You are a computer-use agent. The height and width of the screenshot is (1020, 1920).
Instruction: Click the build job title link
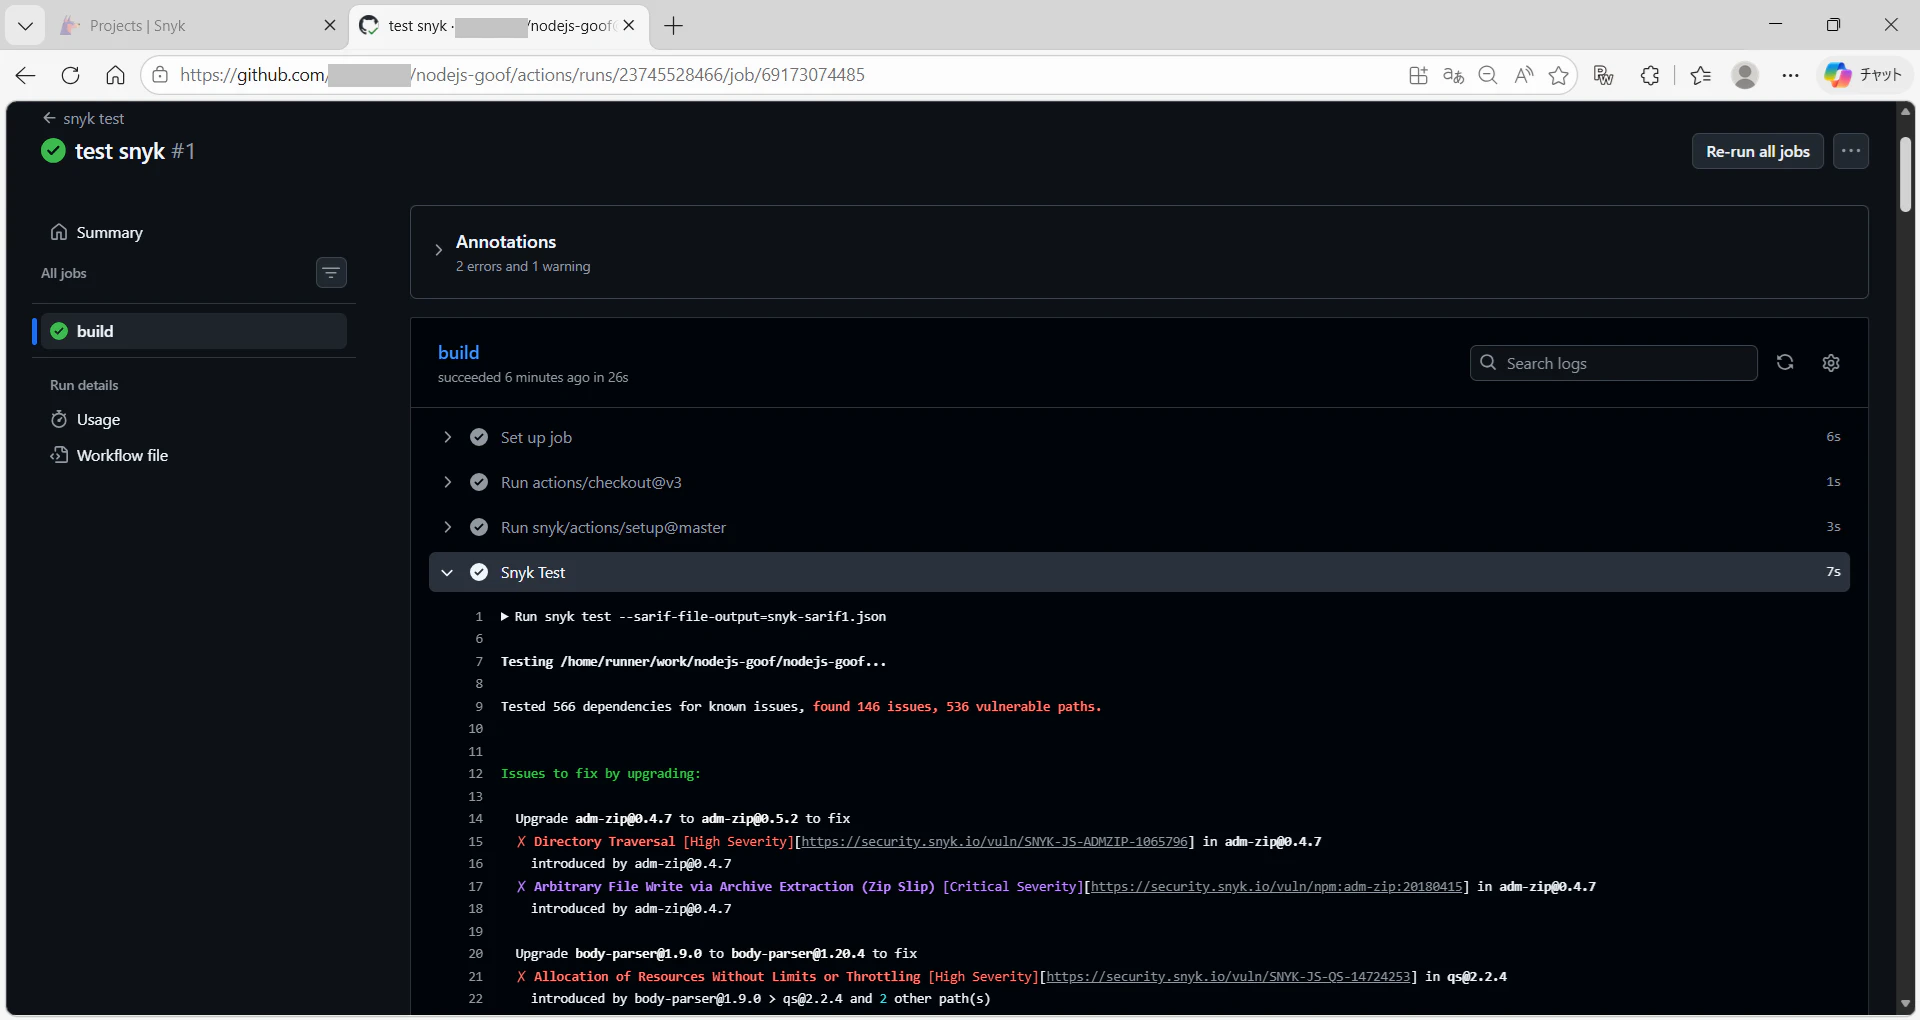[x=459, y=352]
